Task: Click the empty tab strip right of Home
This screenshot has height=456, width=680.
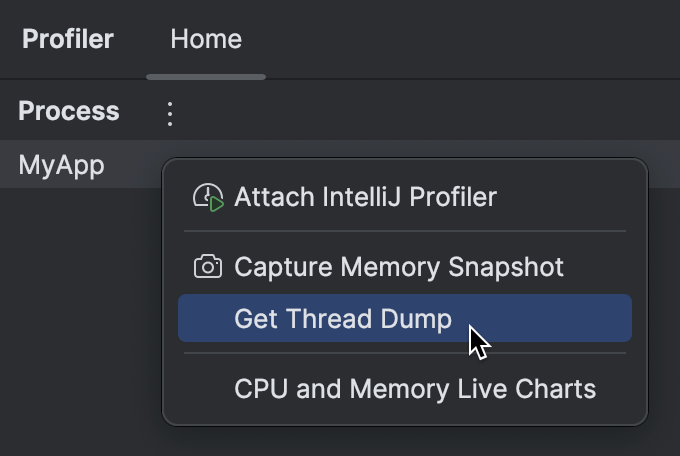Action: pyautogui.click(x=473, y=39)
